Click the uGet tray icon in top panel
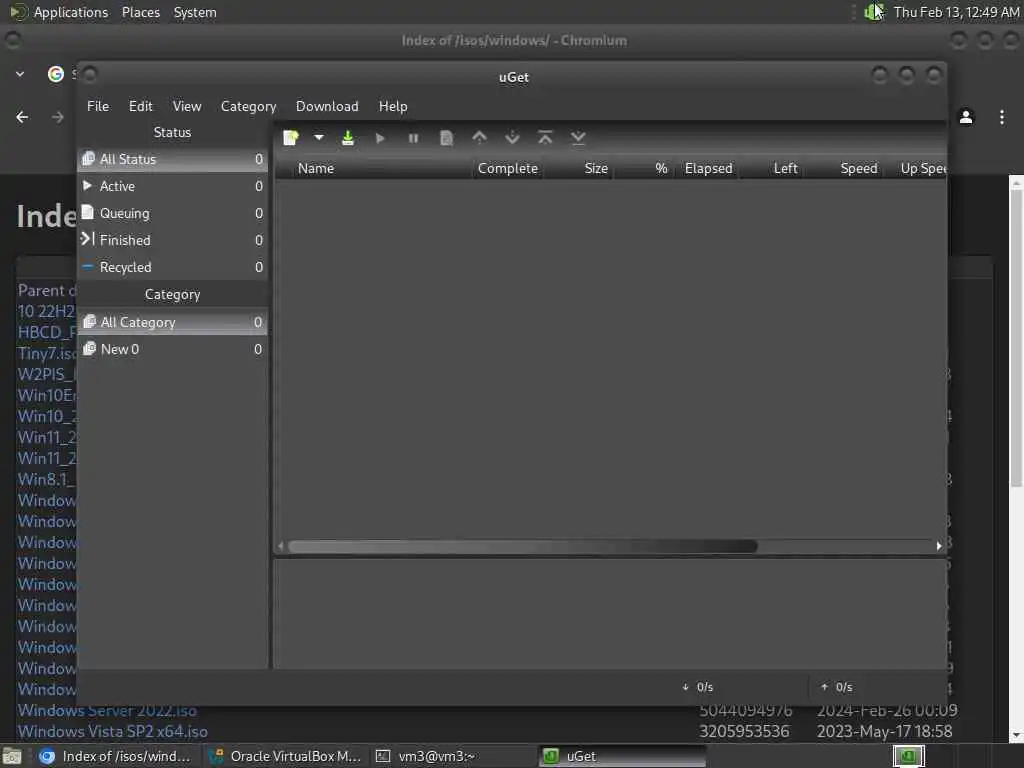The height and width of the screenshot is (768, 1024). click(x=872, y=12)
